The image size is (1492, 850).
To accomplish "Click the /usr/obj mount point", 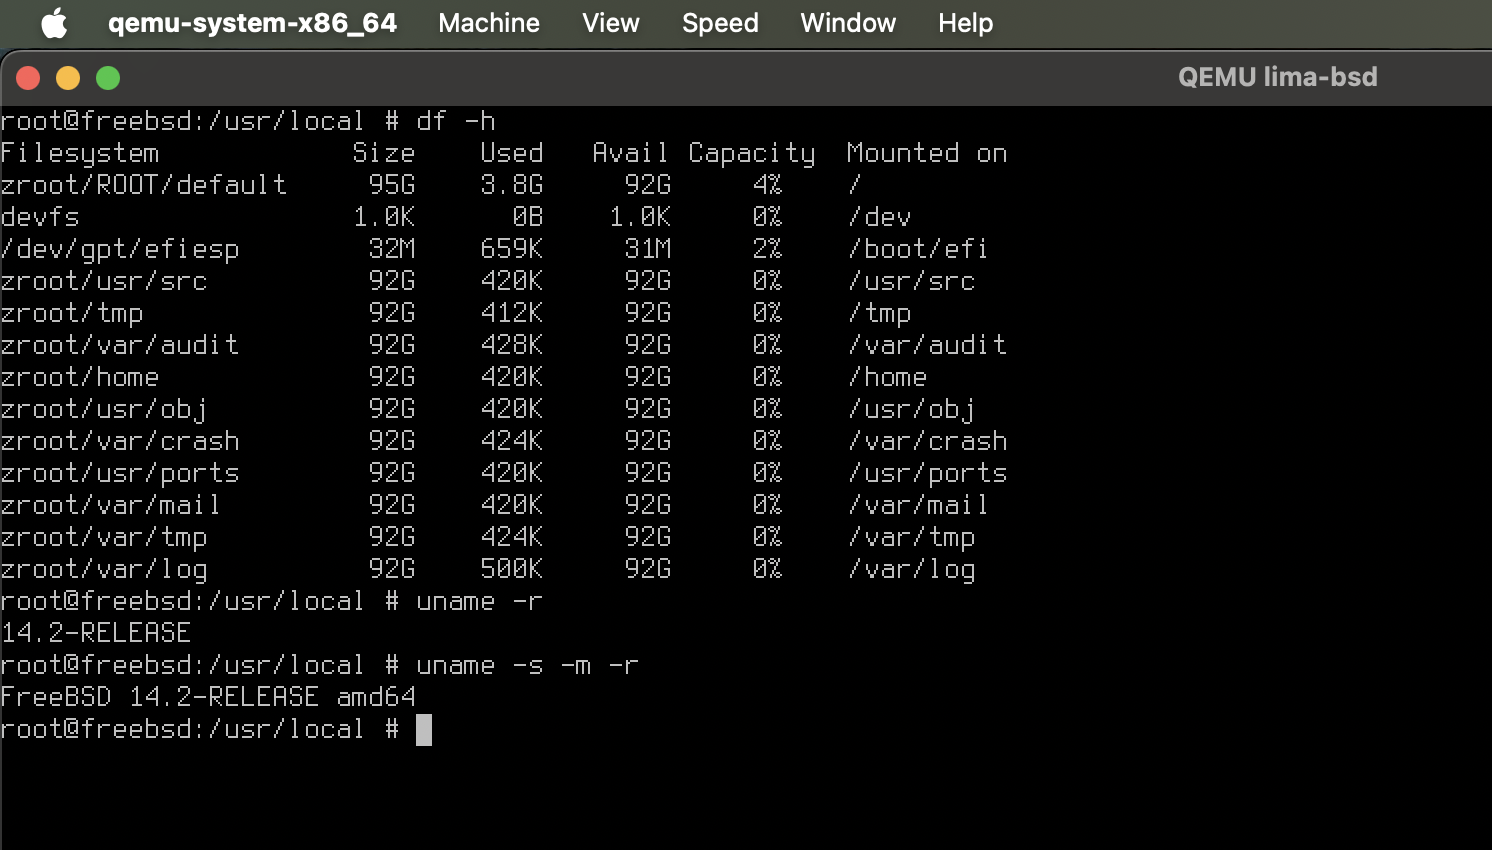I will [x=912, y=409].
